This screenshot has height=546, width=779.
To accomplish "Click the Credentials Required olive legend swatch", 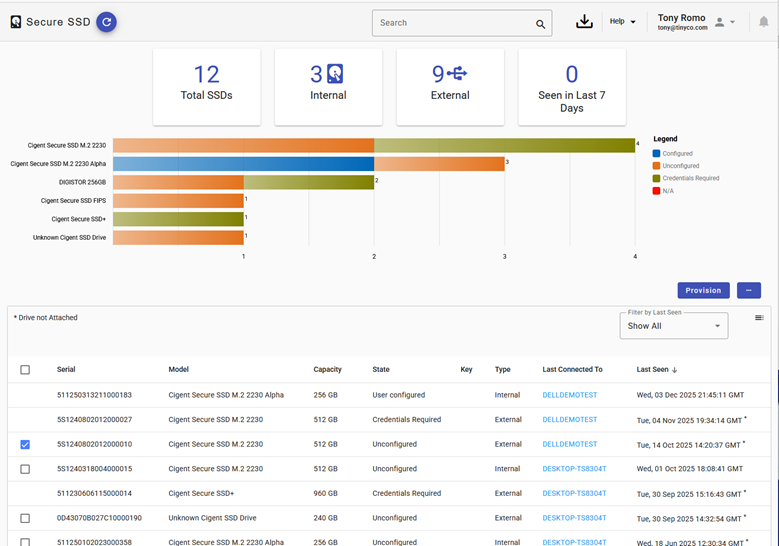I will coord(656,178).
